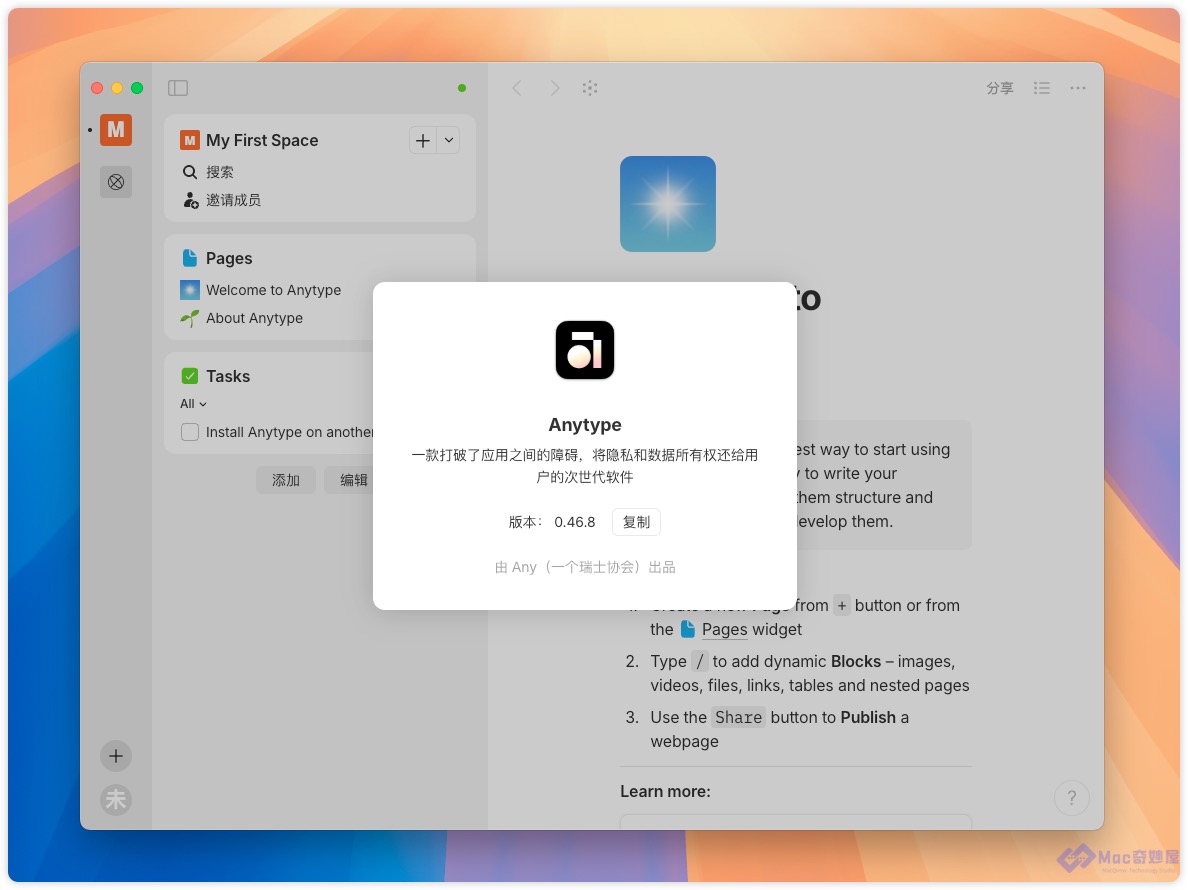Go forward with the right arrow
The height and width of the screenshot is (890, 1188).
[555, 88]
